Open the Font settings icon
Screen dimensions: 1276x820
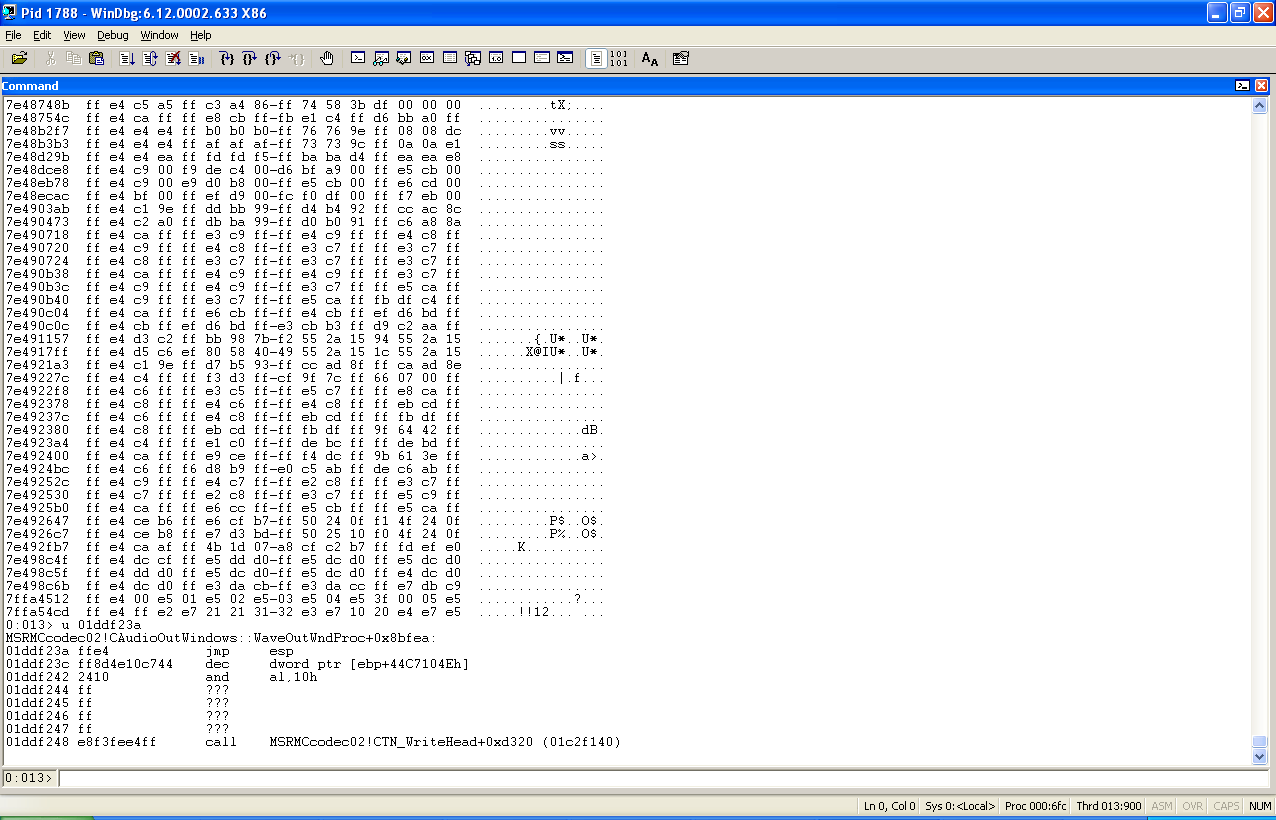[650, 59]
